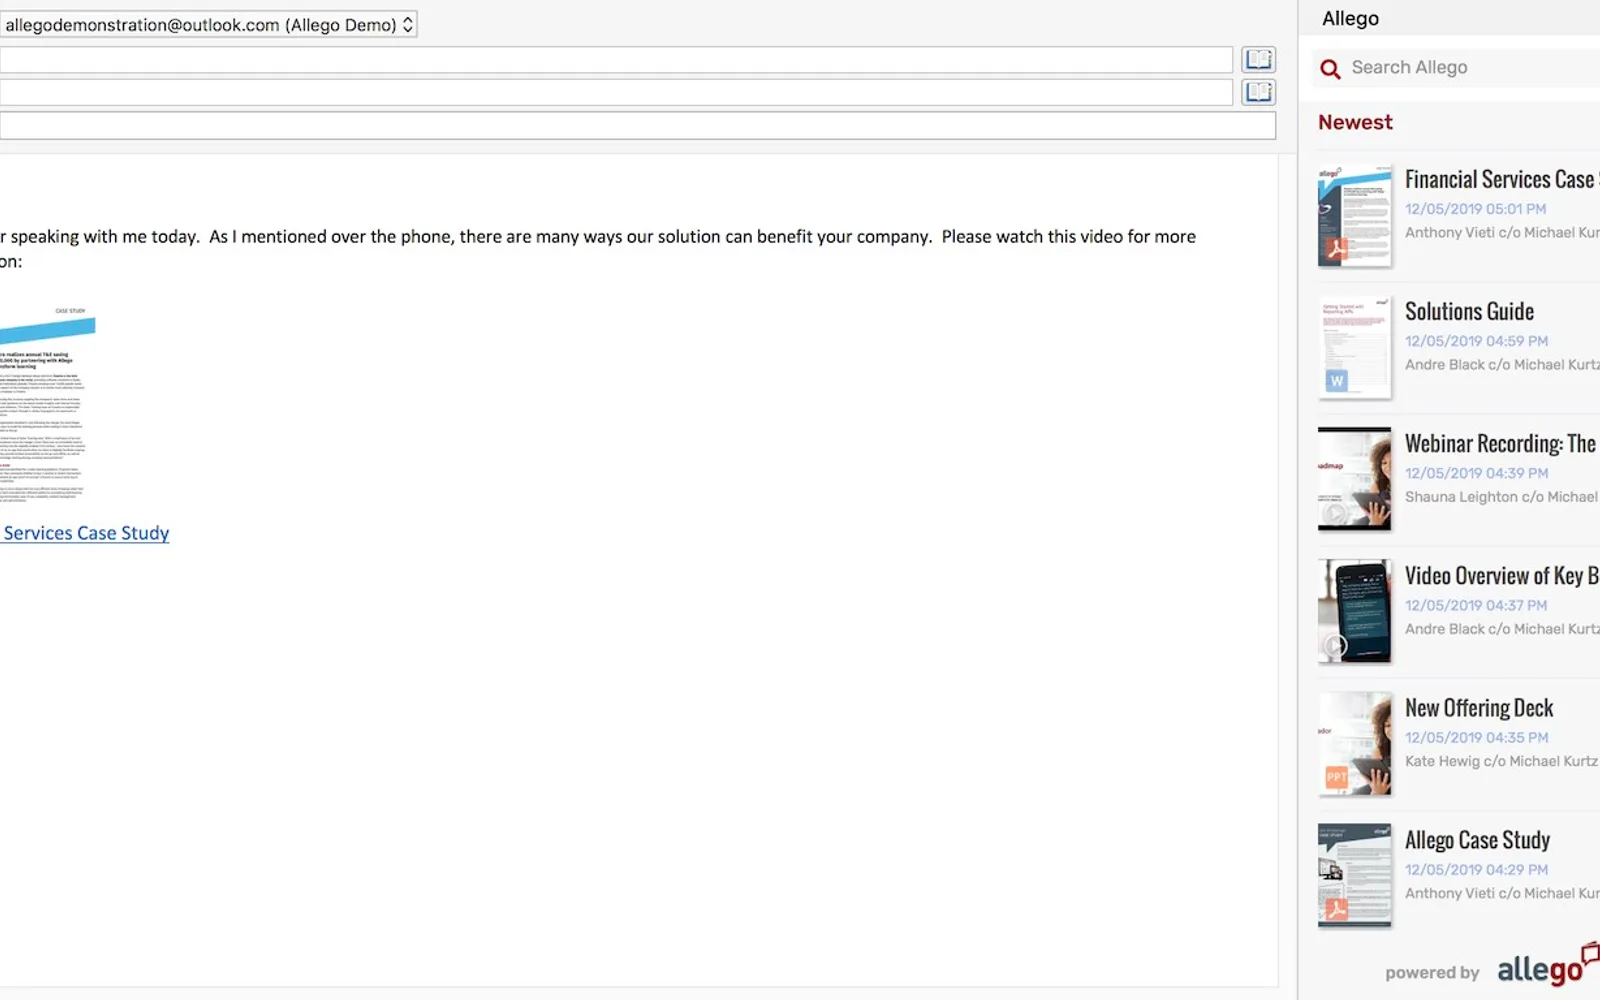Viewport: 1600px width, 1000px height.
Task: Click the email body text about speaking today
Action: [x=598, y=249]
